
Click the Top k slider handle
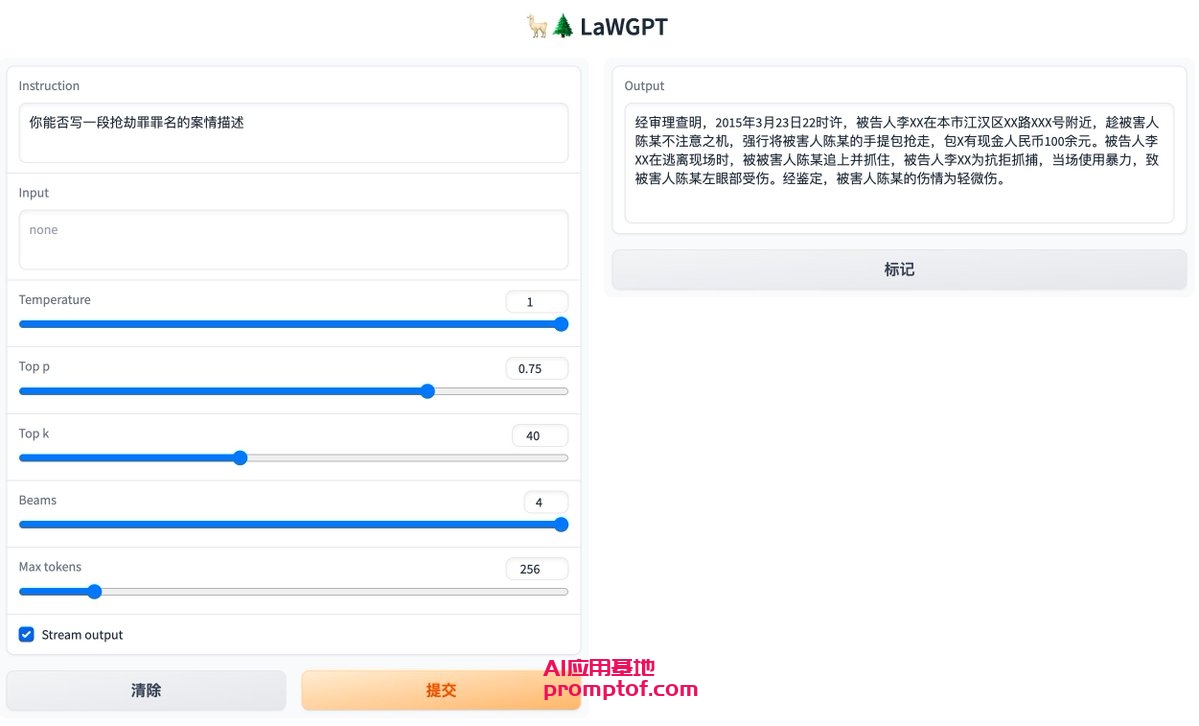coord(240,458)
